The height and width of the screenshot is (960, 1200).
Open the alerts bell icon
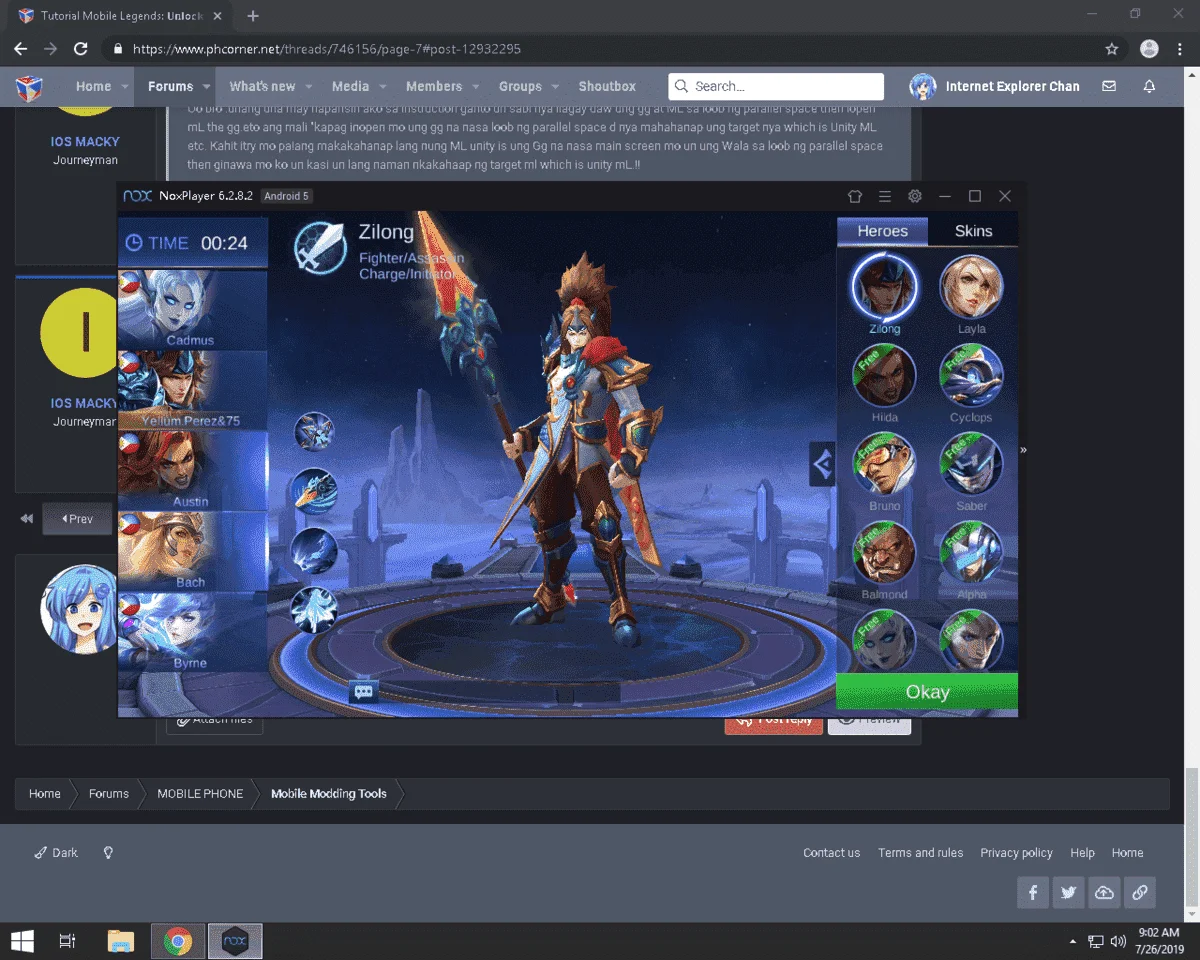click(1149, 86)
